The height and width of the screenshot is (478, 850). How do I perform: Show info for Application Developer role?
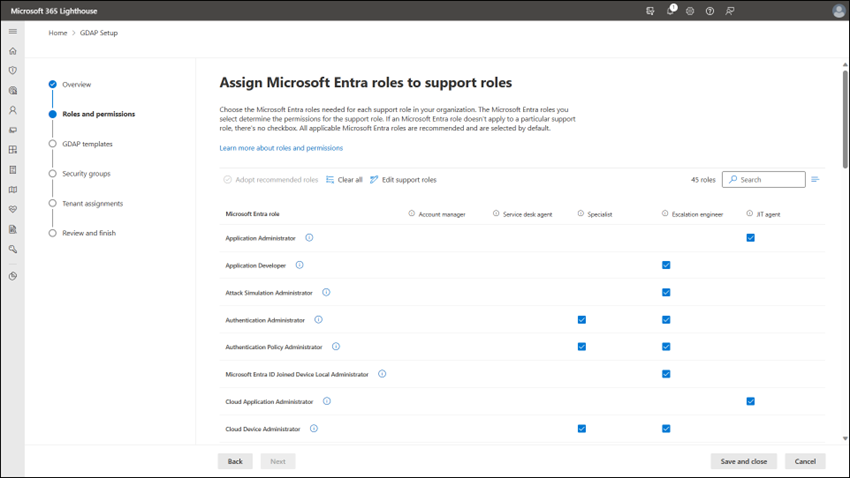299,265
